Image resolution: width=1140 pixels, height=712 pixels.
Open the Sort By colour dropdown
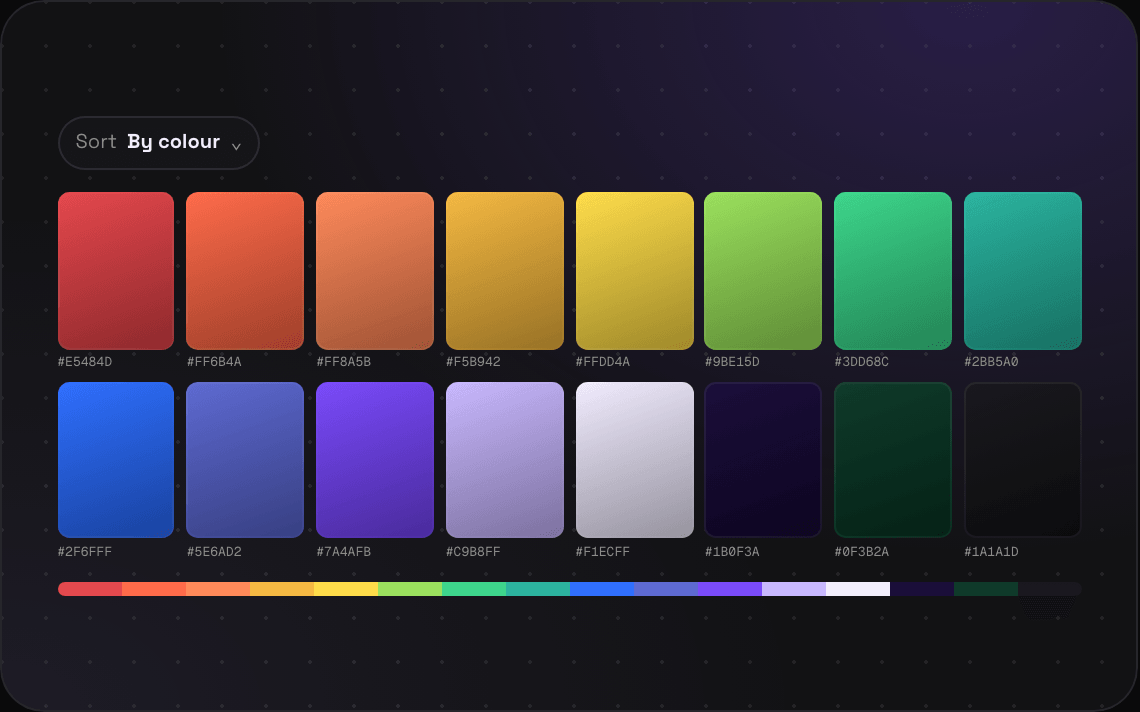[x=158, y=143]
